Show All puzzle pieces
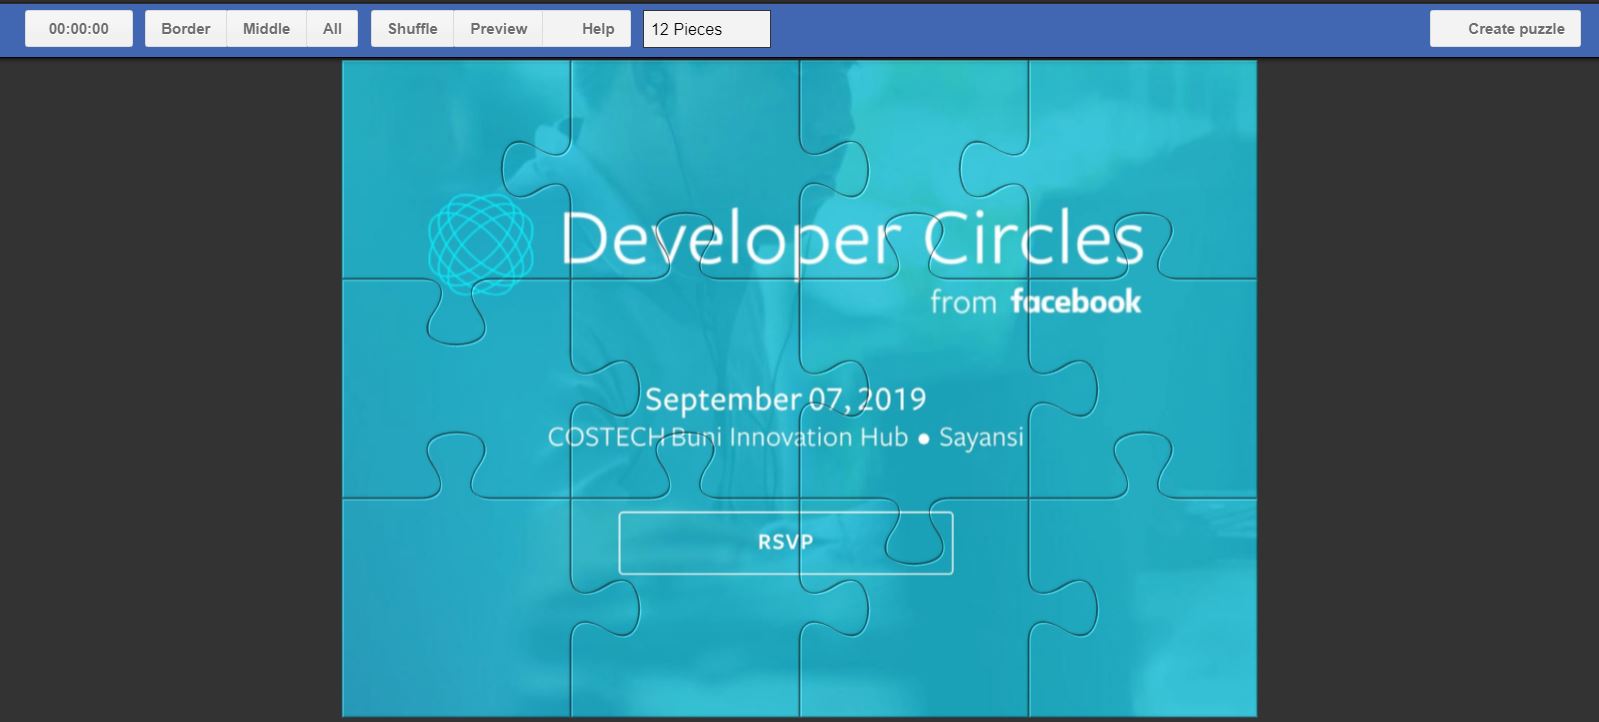 pos(332,29)
